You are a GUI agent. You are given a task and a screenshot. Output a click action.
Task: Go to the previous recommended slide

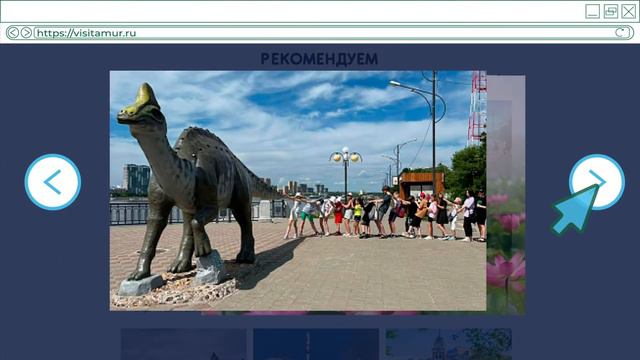pyautogui.click(x=53, y=182)
